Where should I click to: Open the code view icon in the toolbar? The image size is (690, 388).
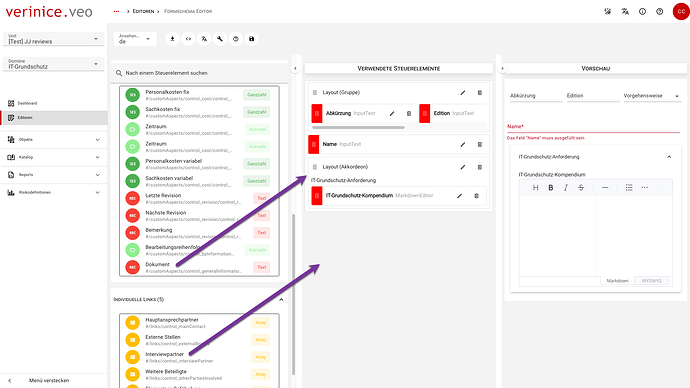188,39
